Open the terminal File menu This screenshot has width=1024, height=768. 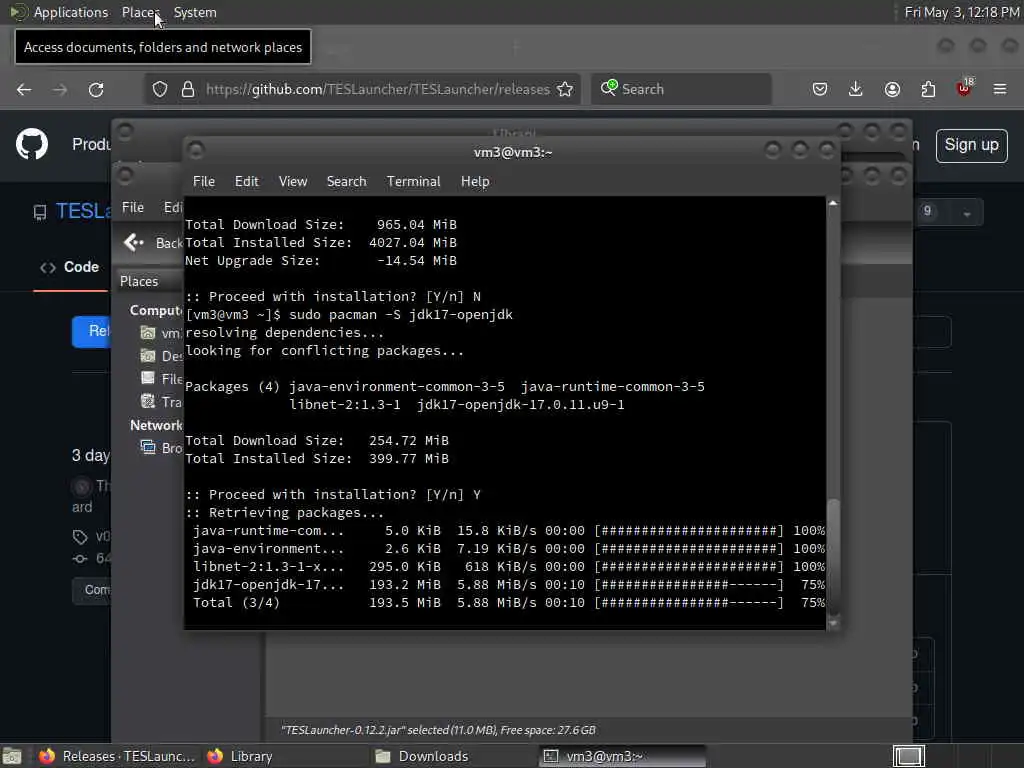point(204,182)
